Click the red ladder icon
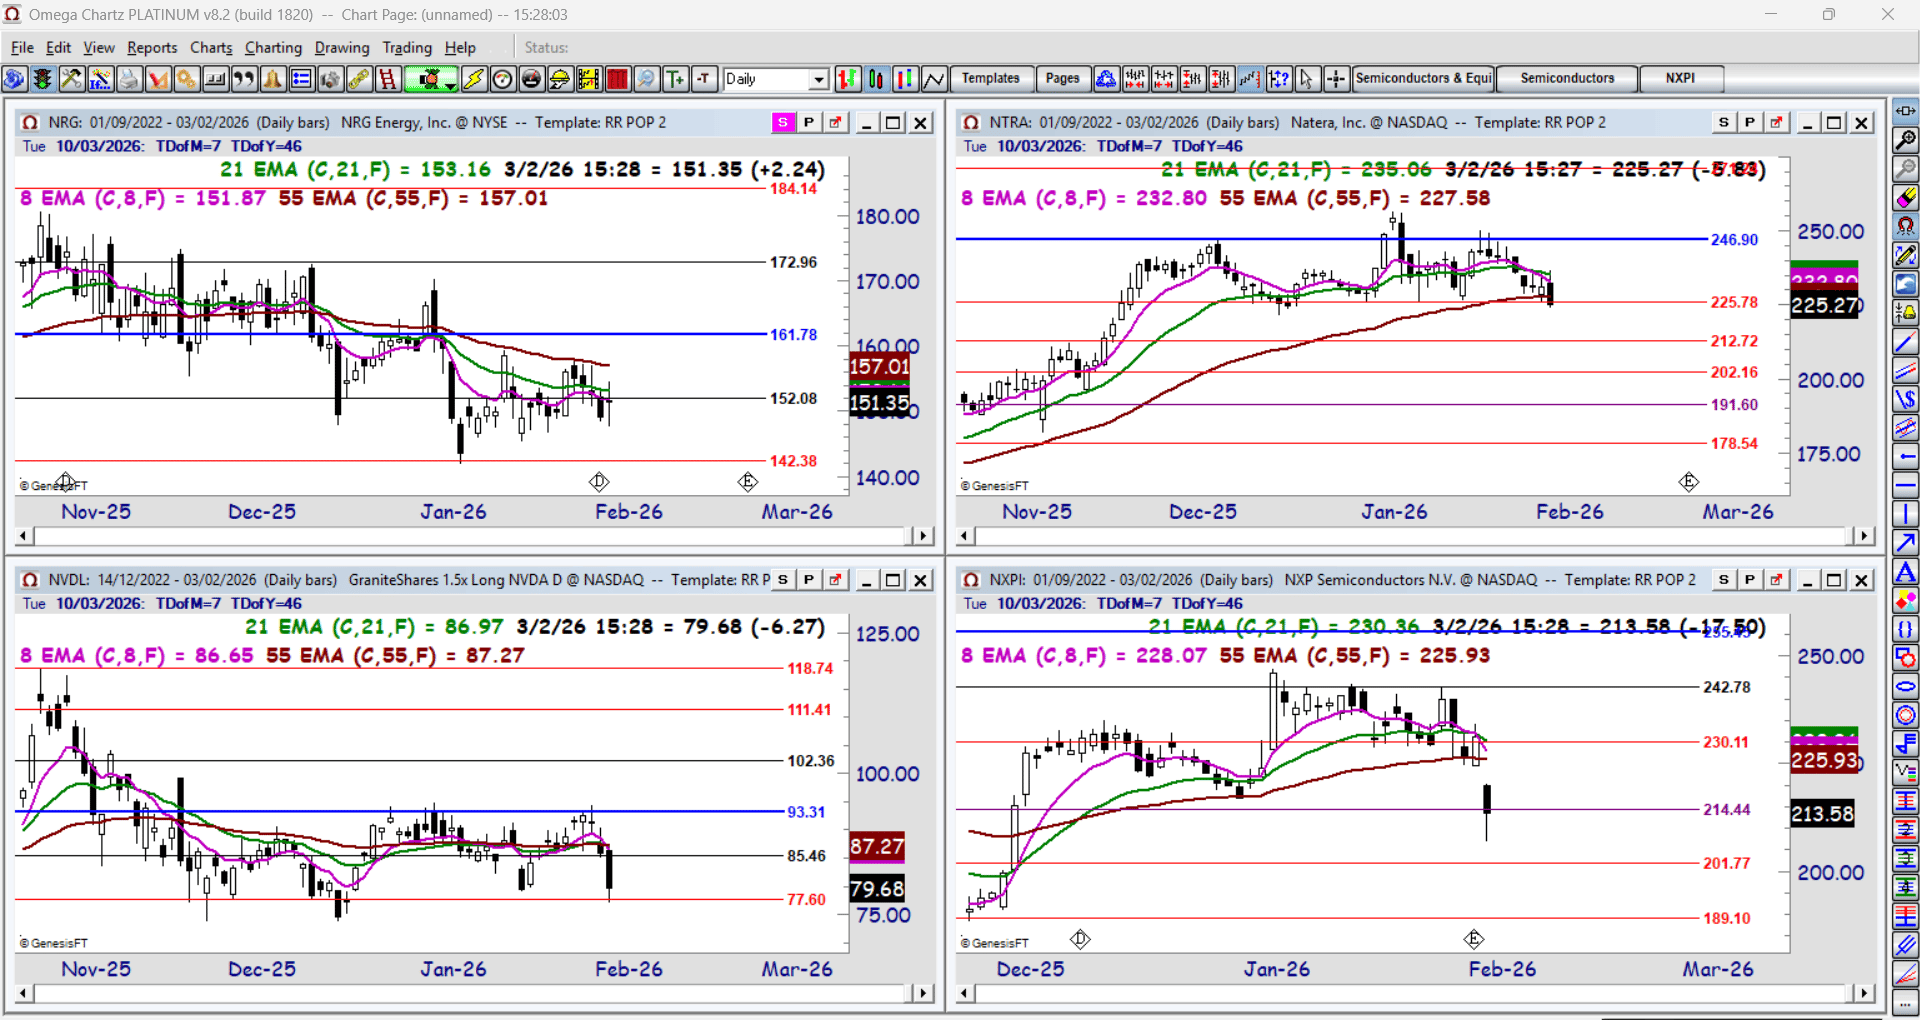The width and height of the screenshot is (1920, 1020). pos(388,79)
